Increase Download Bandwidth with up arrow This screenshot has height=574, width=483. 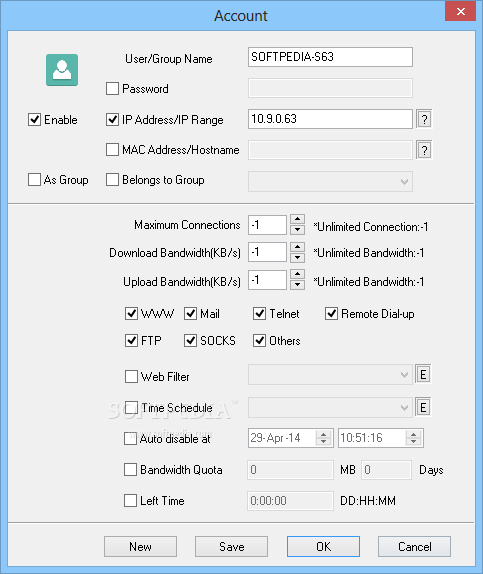point(297,247)
